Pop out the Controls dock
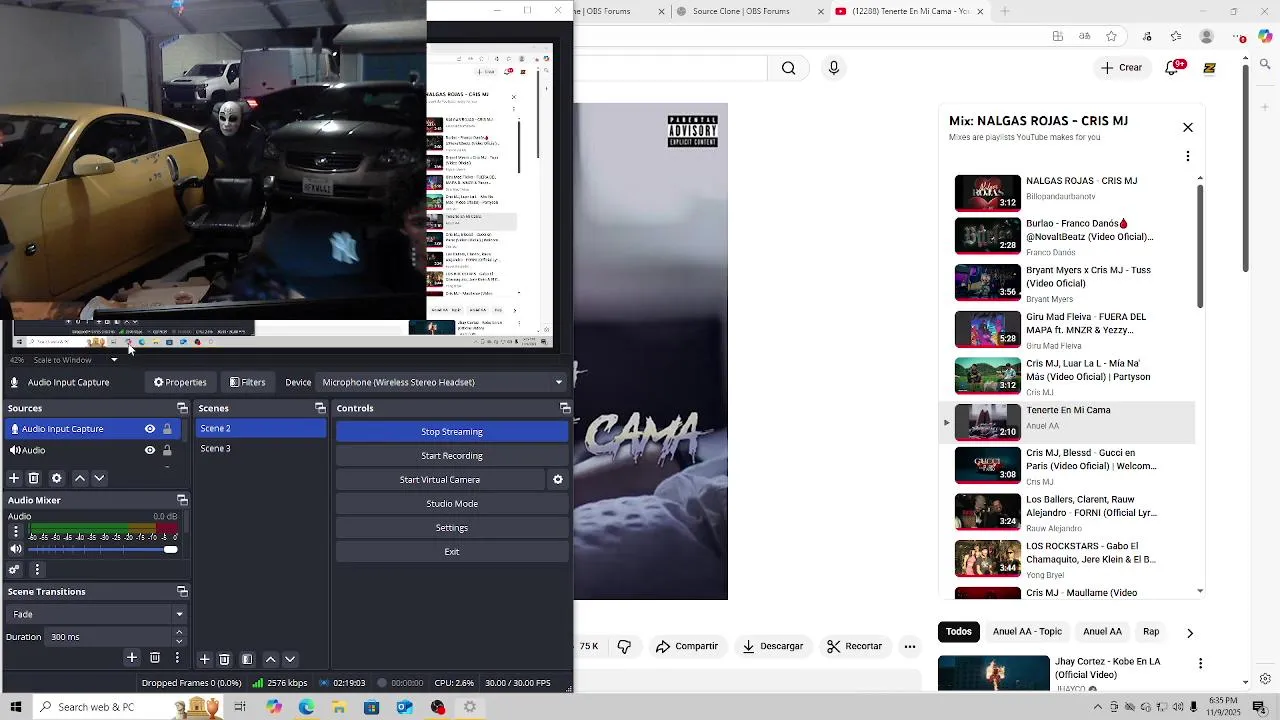Image resolution: width=1280 pixels, height=720 pixels. pyautogui.click(x=565, y=408)
